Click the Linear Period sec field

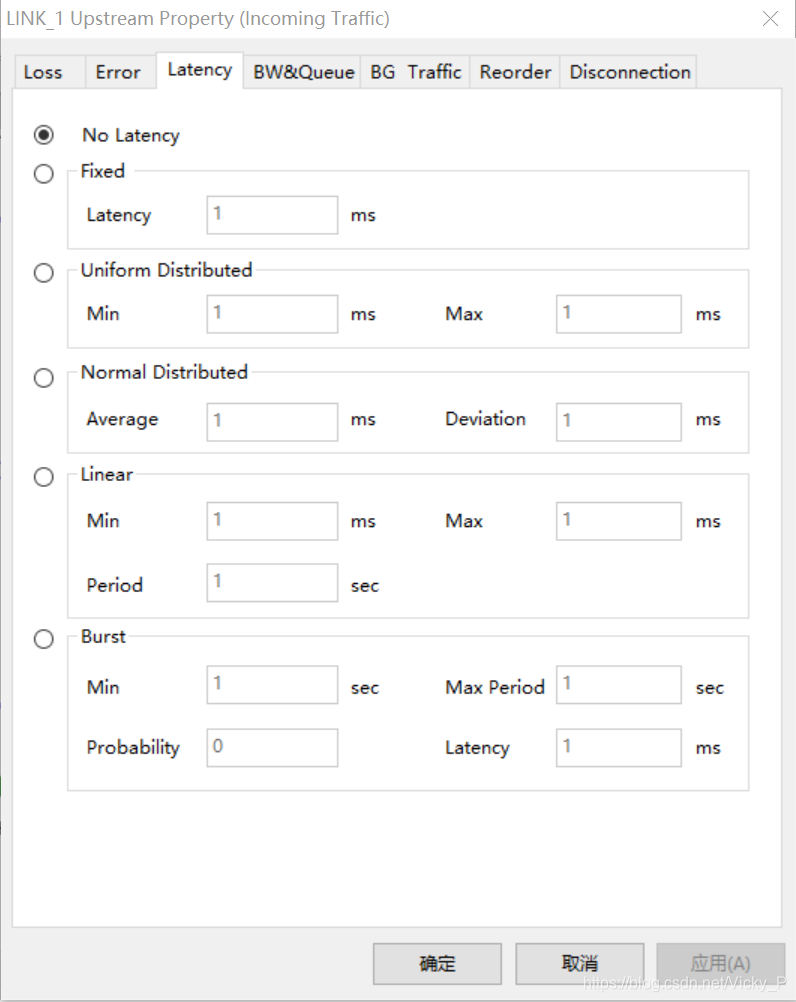click(272, 582)
